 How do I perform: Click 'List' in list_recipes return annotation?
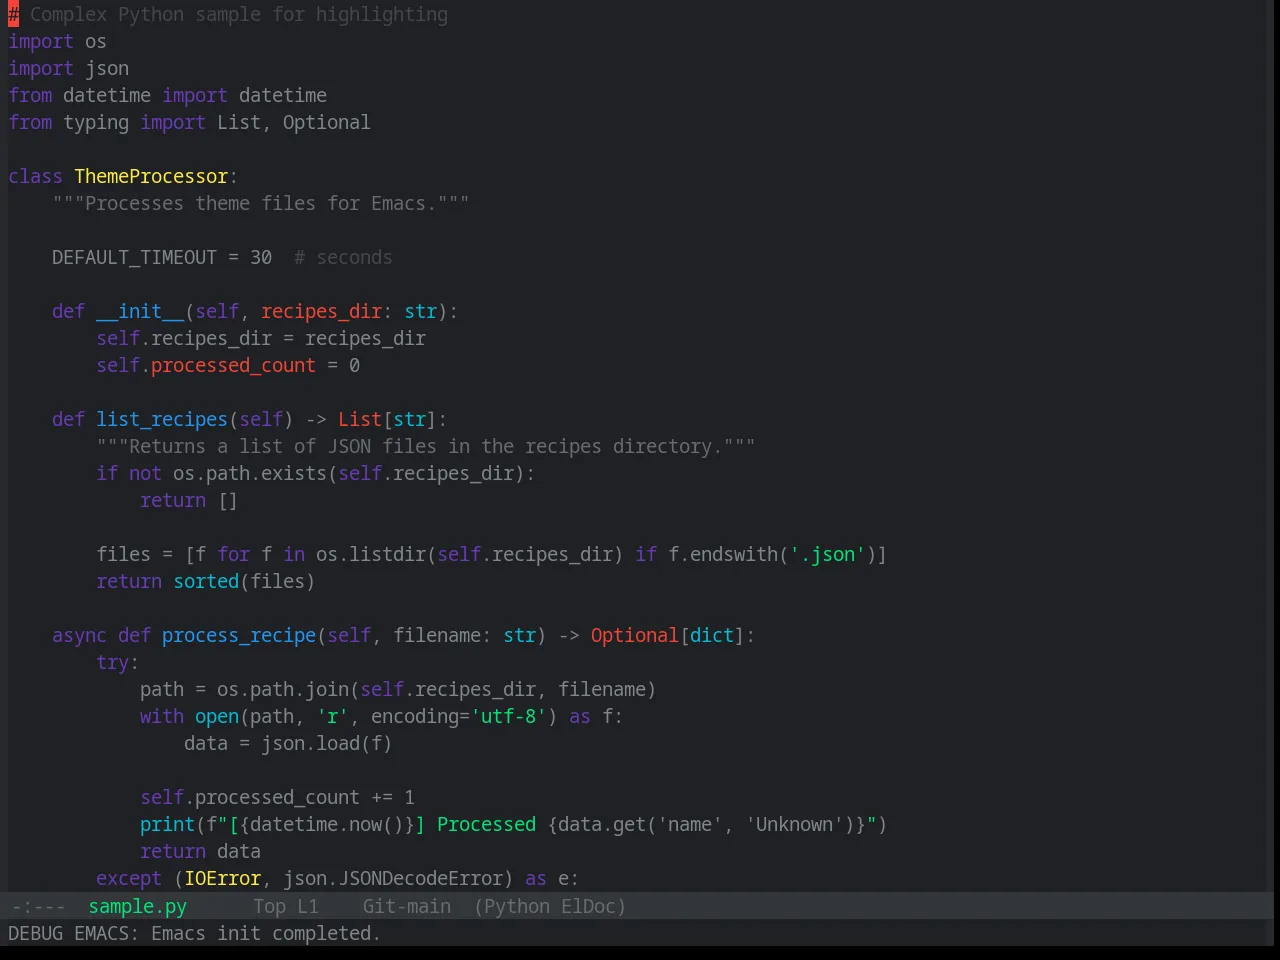[360, 419]
